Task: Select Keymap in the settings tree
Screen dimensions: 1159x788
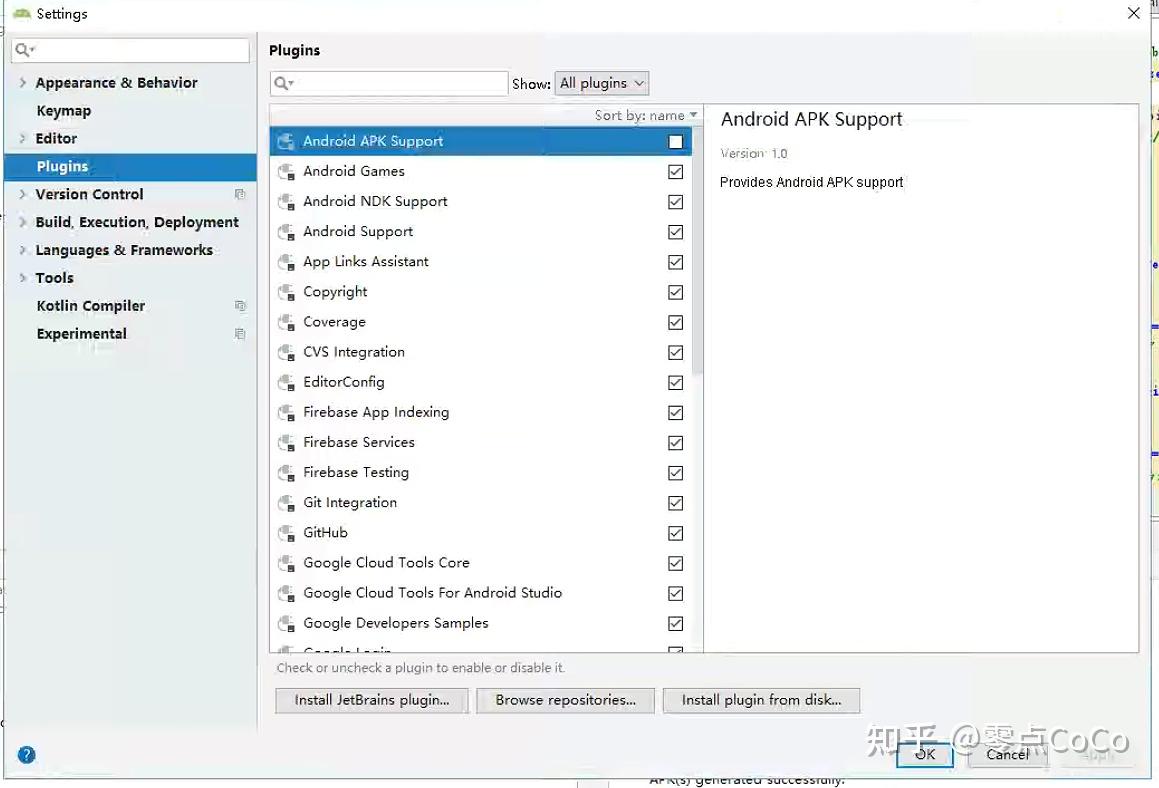Action: (x=64, y=111)
